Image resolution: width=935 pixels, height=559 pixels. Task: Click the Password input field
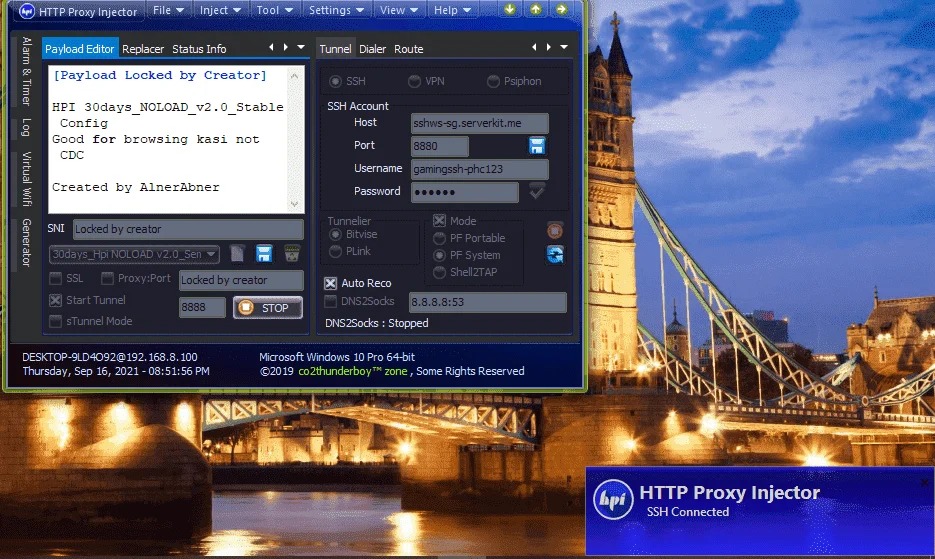(x=465, y=192)
